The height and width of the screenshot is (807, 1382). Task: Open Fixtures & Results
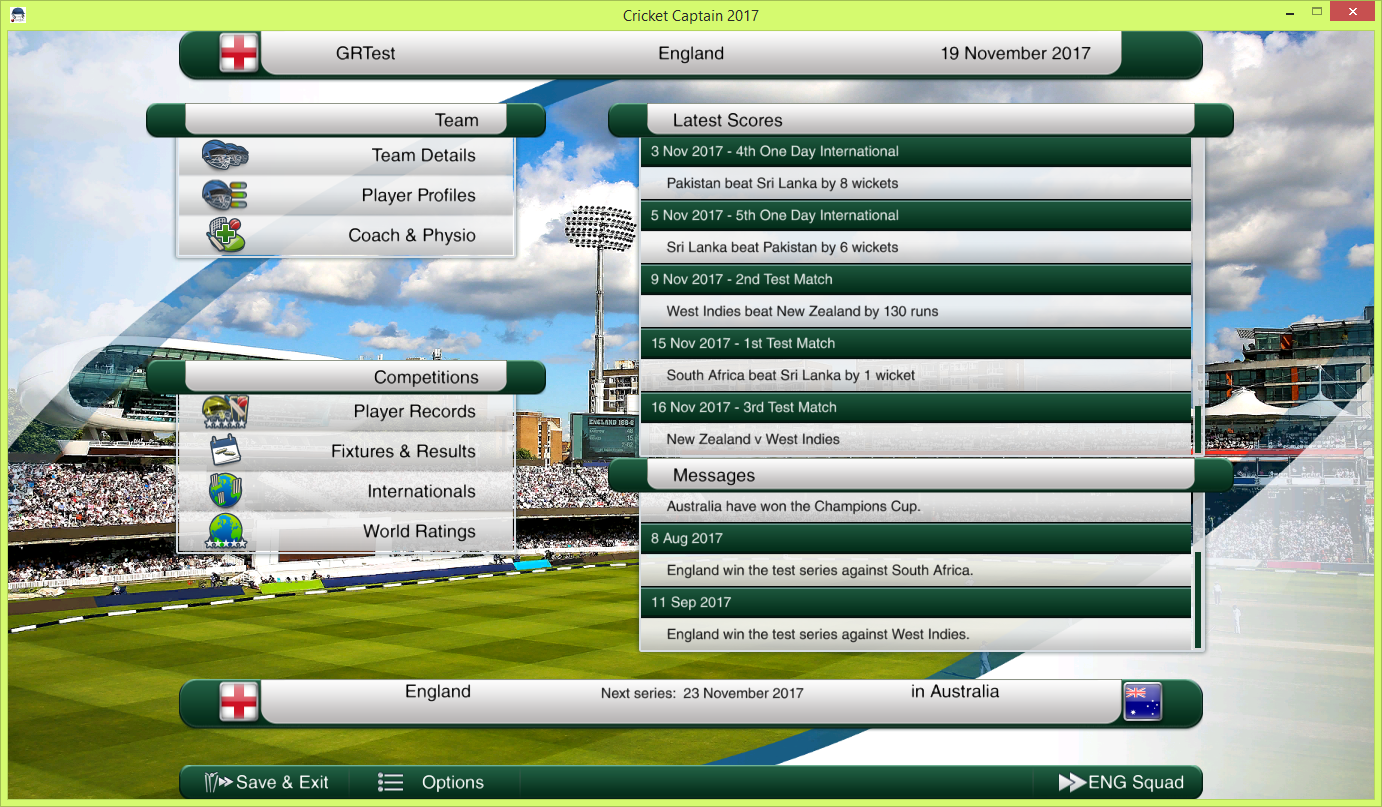[346, 451]
